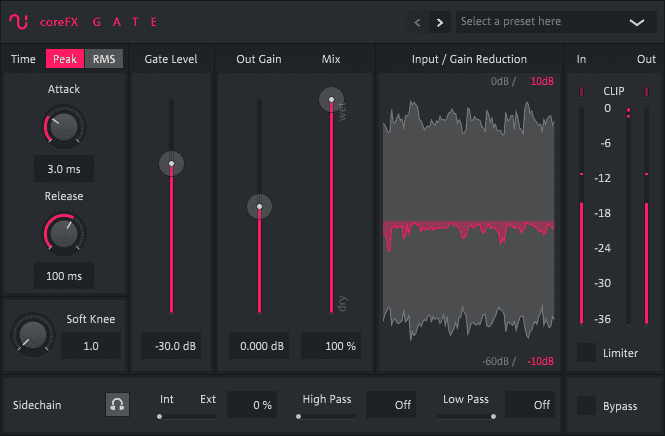Reset the CLIP indicator
This screenshot has width=665, height=436.
(613, 91)
